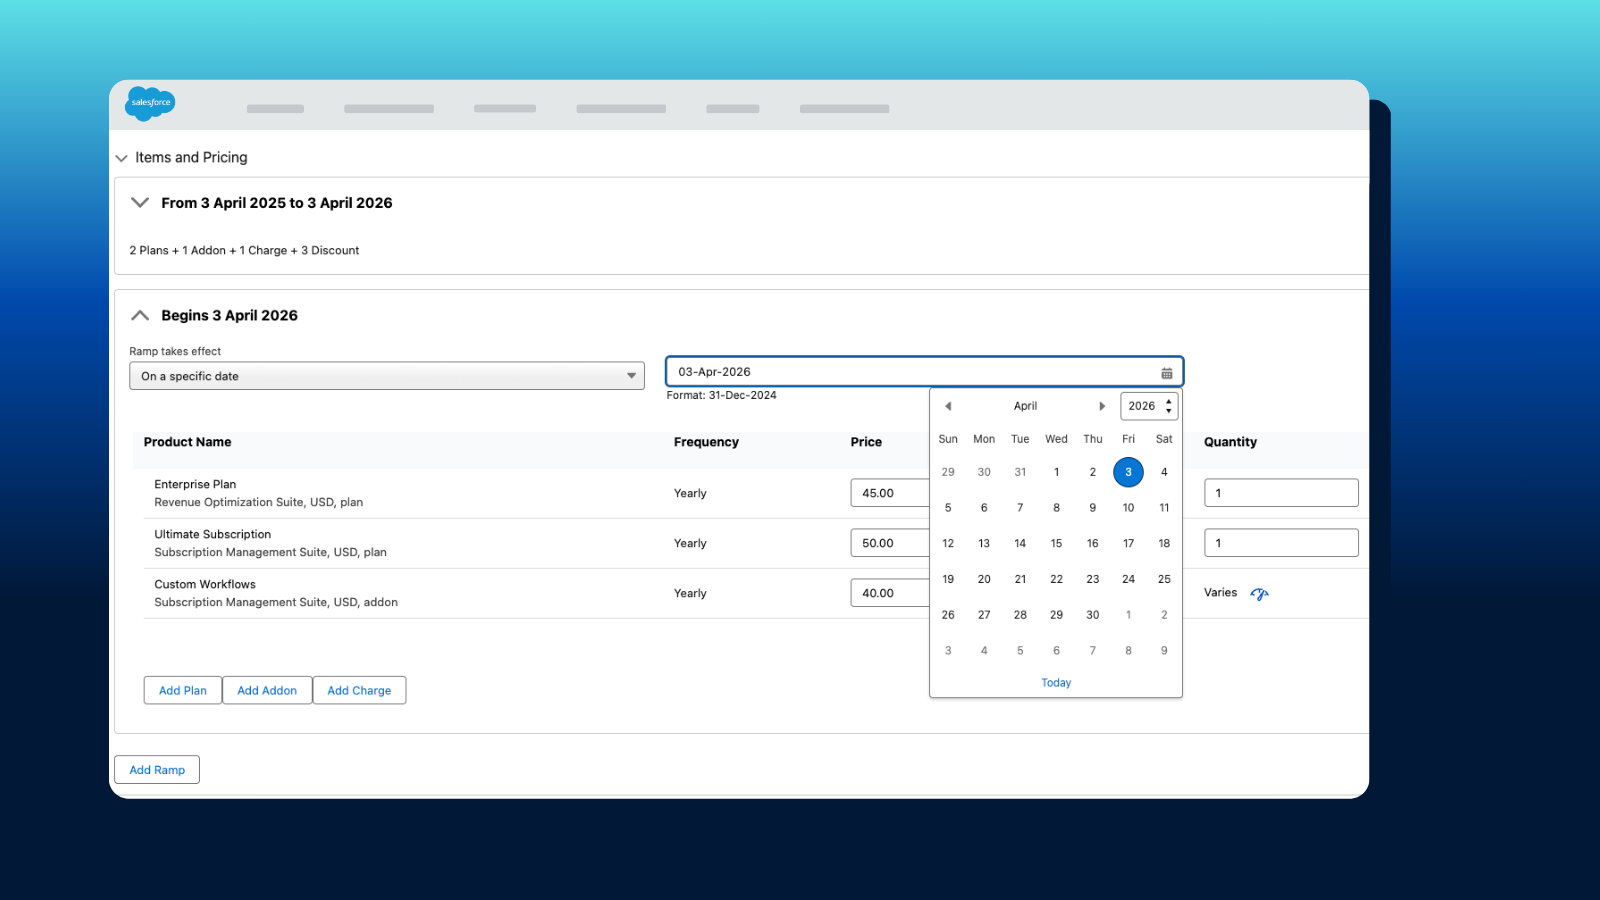This screenshot has width=1600, height=900.
Task: Click the Custom Workflows price field
Action: [x=888, y=593]
